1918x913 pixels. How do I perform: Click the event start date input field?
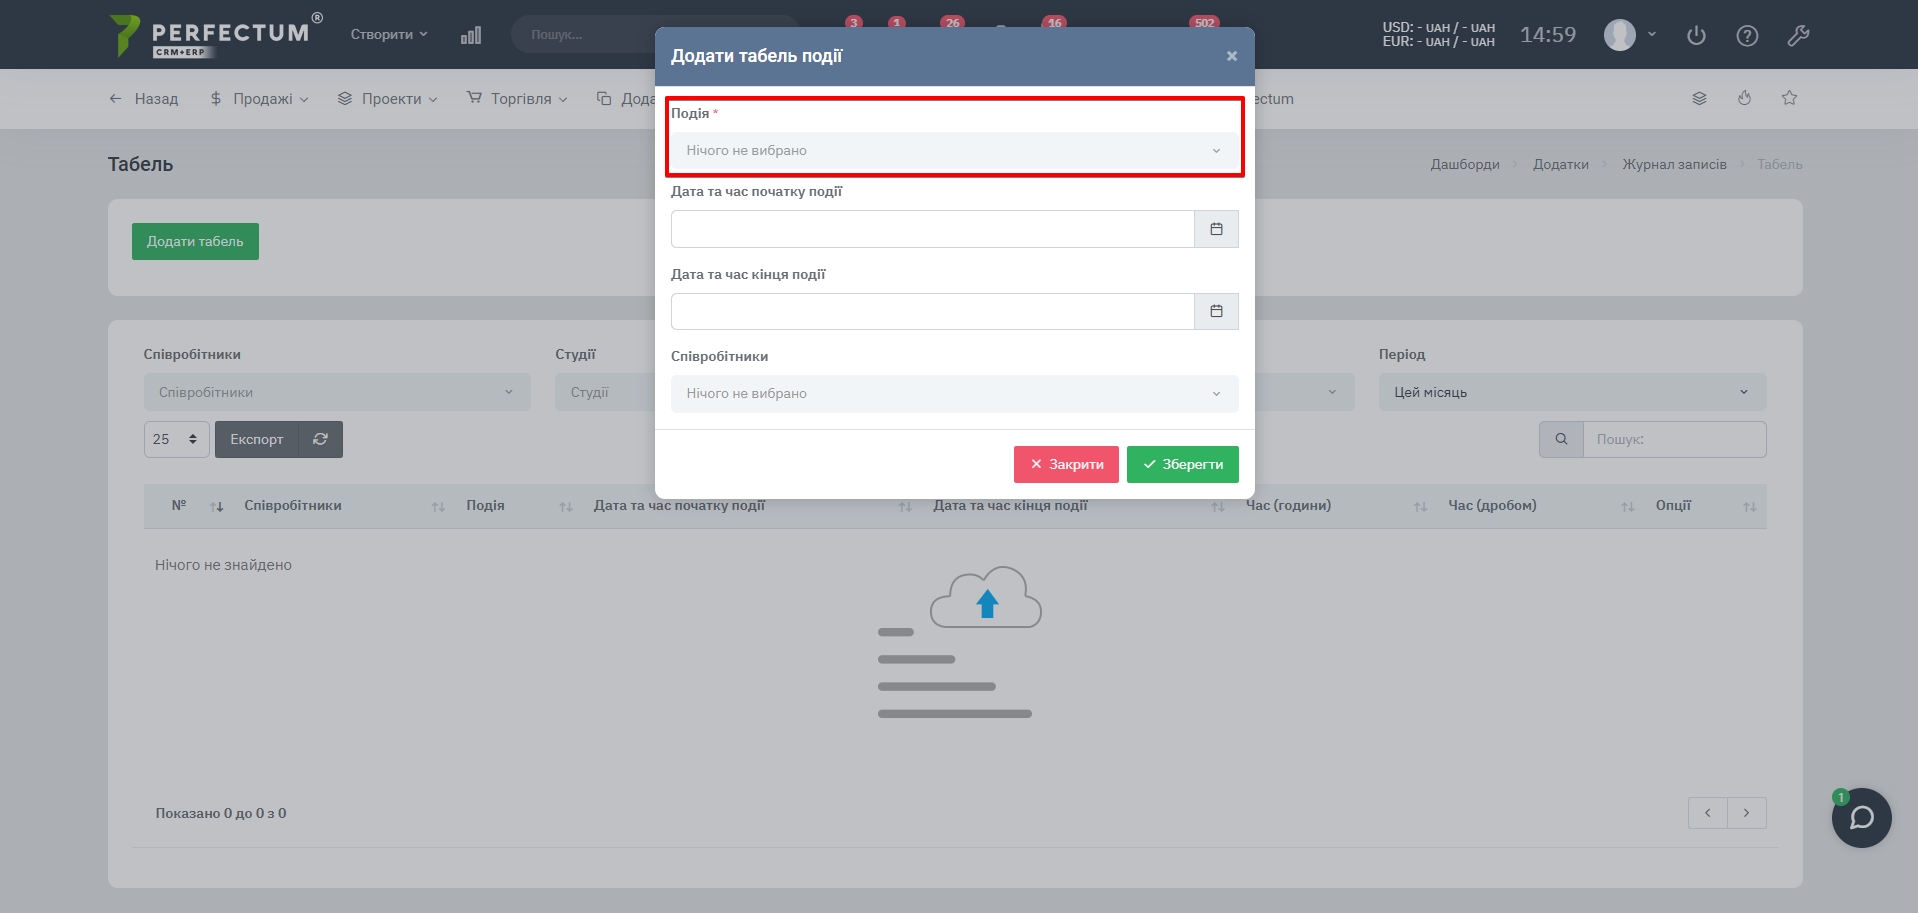click(932, 229)
